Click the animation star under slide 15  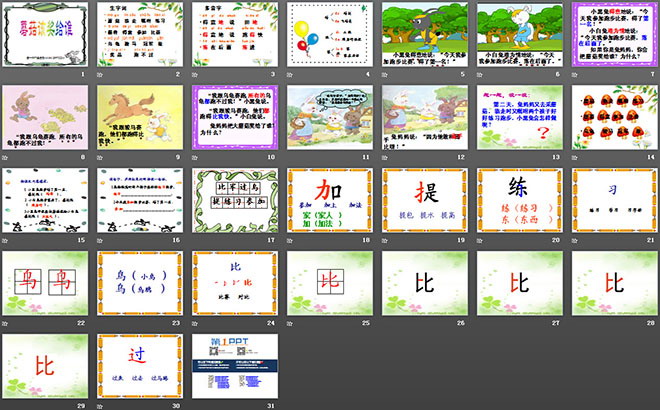point(5,240)
